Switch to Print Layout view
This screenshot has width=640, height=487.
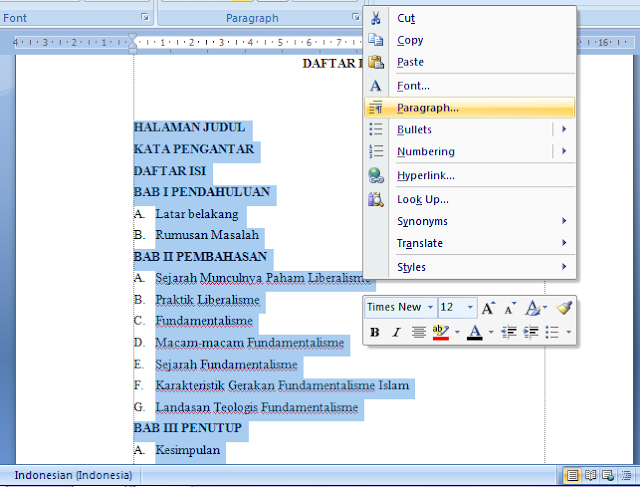tap(572, 475)
